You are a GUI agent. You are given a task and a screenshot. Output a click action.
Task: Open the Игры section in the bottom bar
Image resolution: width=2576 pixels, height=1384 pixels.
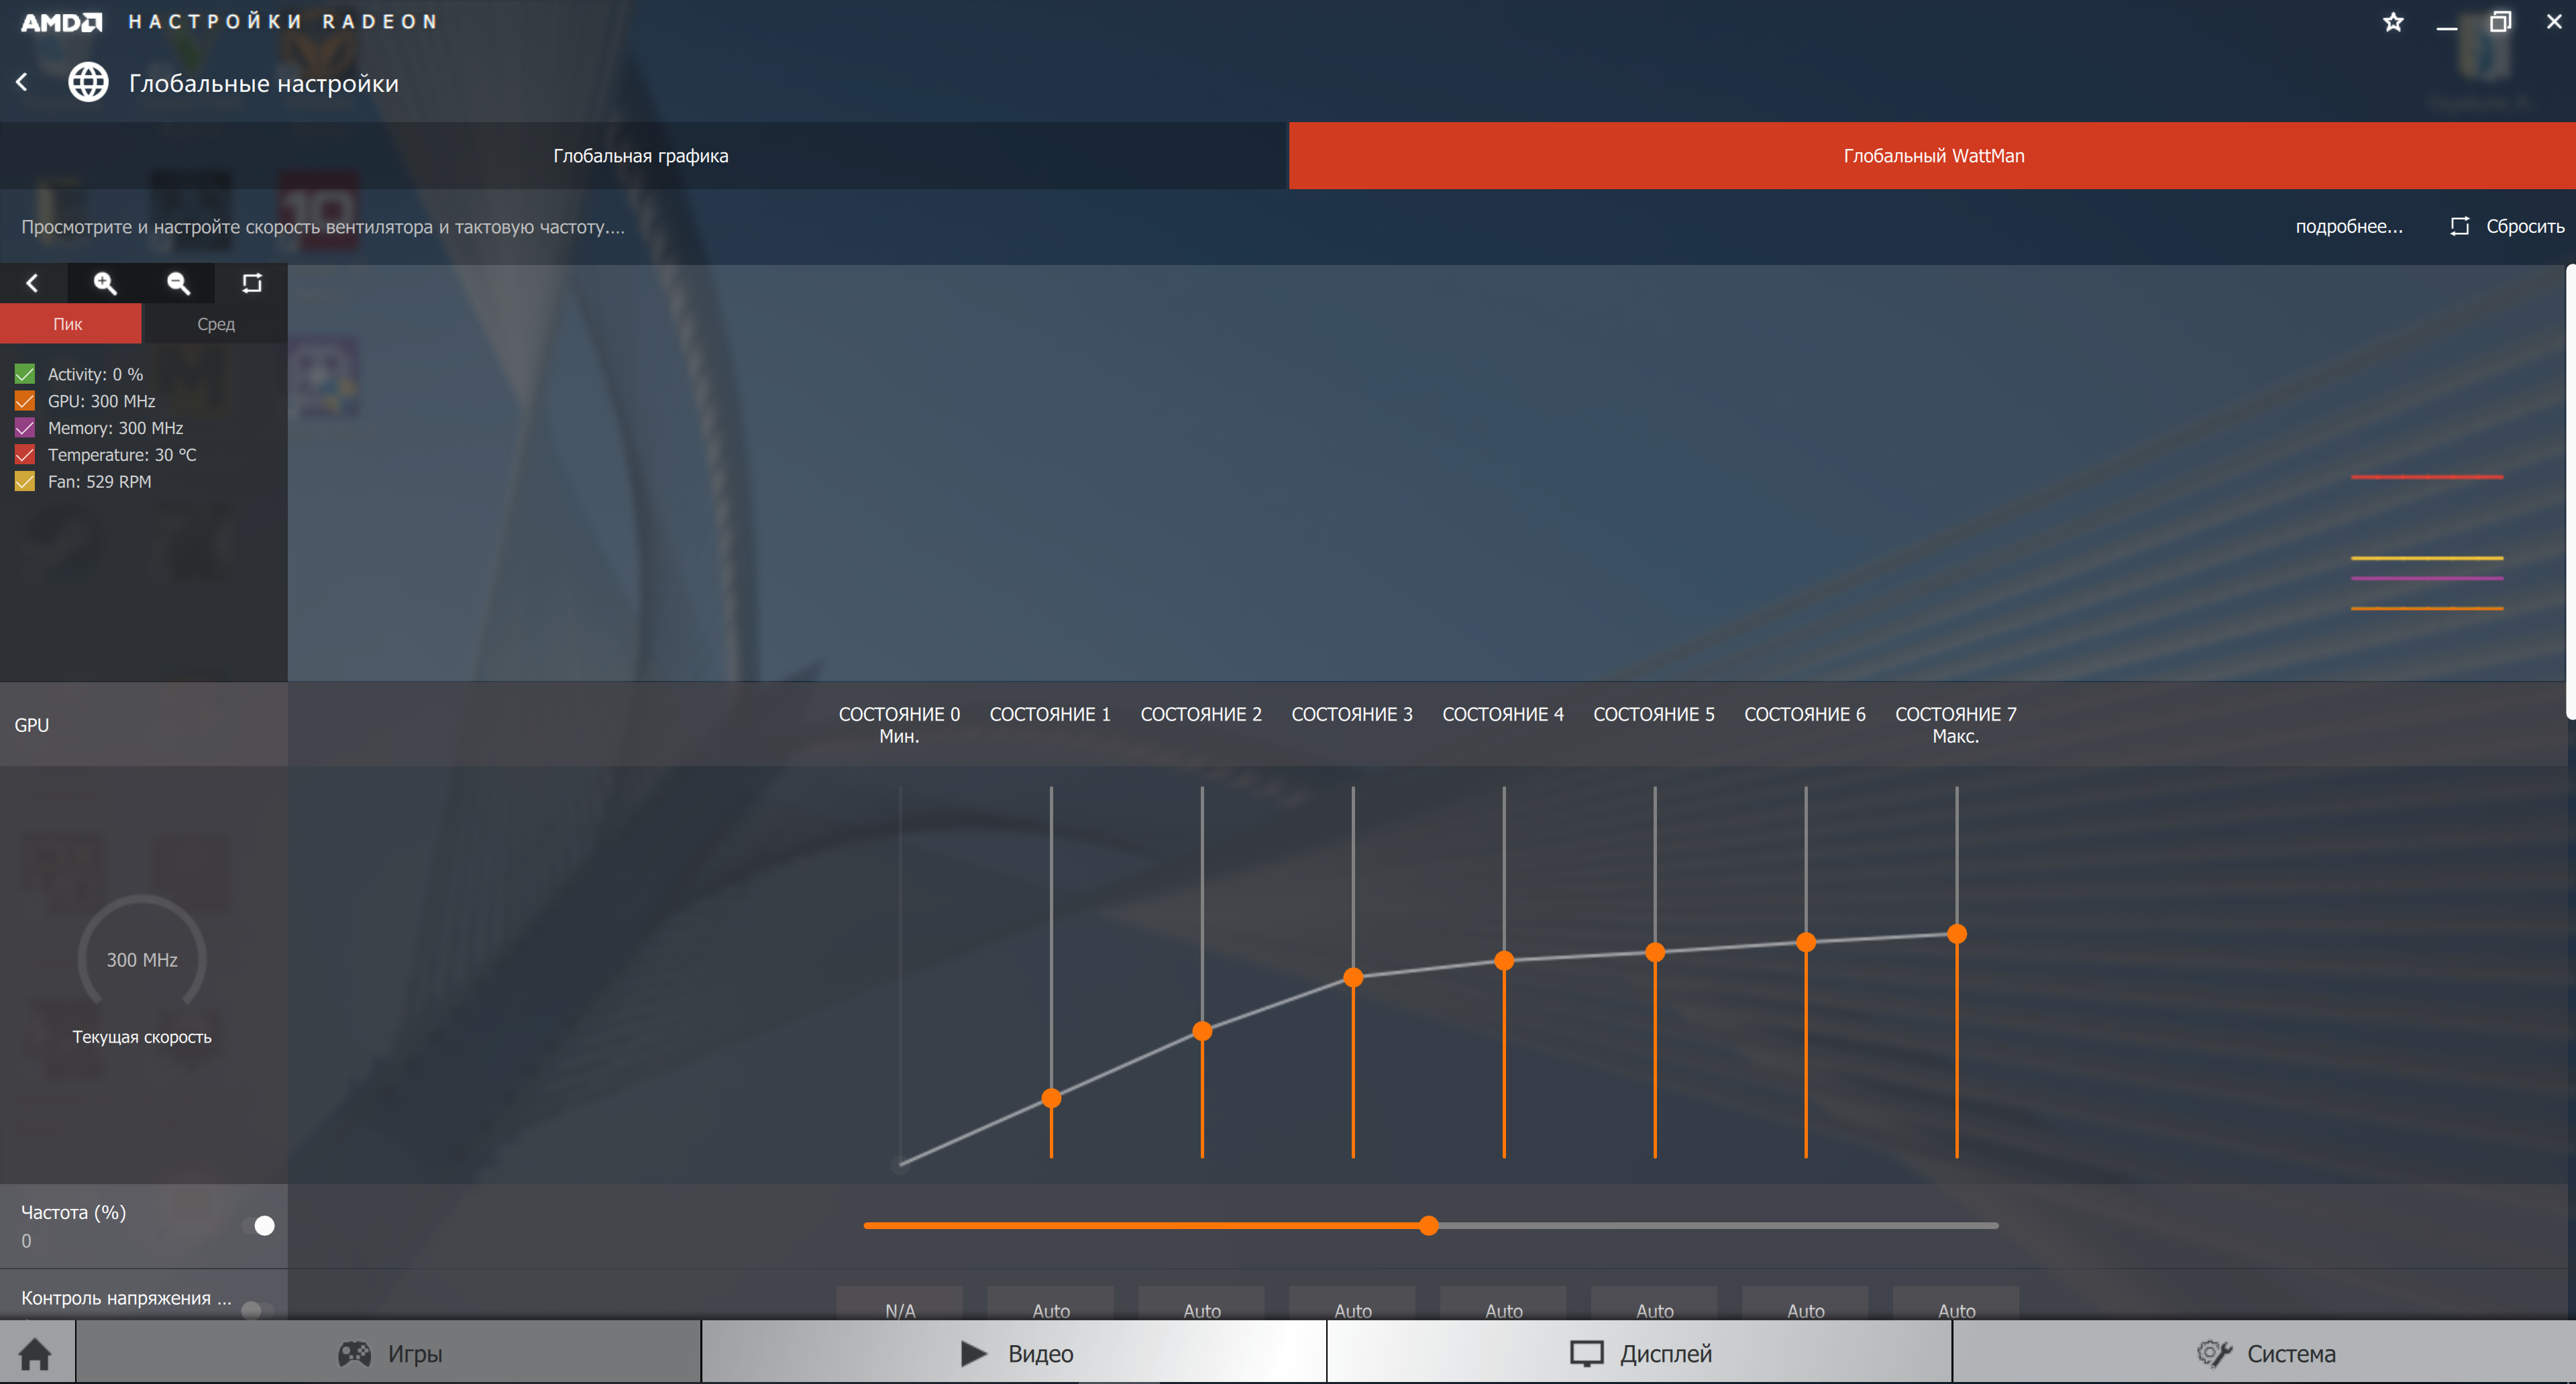[389, 1353]
